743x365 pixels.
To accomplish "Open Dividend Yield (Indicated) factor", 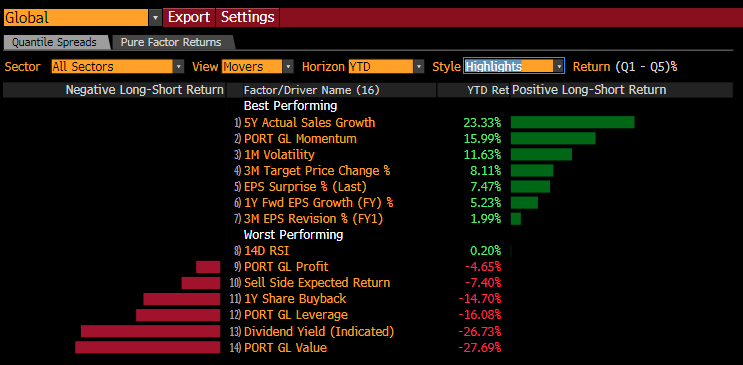I will point(319,331).
